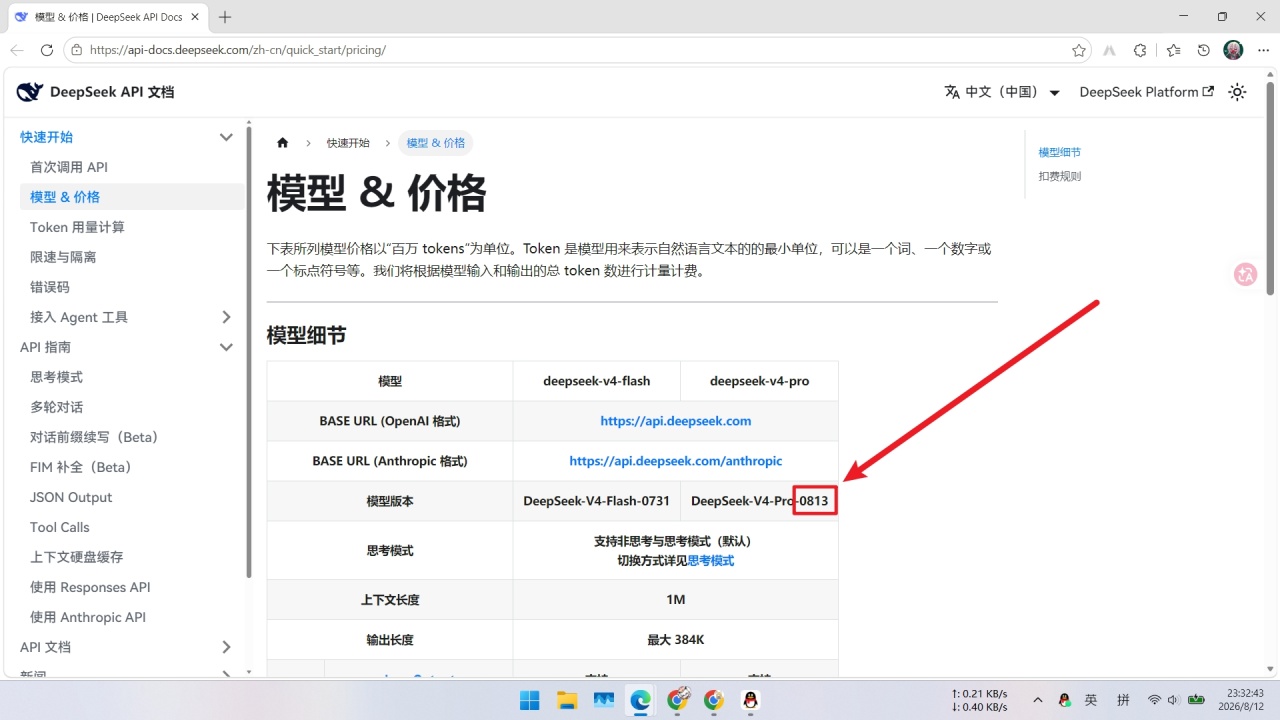This screenshot has width=1280, height=720.
Task: Open a new browser tab
Action: click(225, 17)
